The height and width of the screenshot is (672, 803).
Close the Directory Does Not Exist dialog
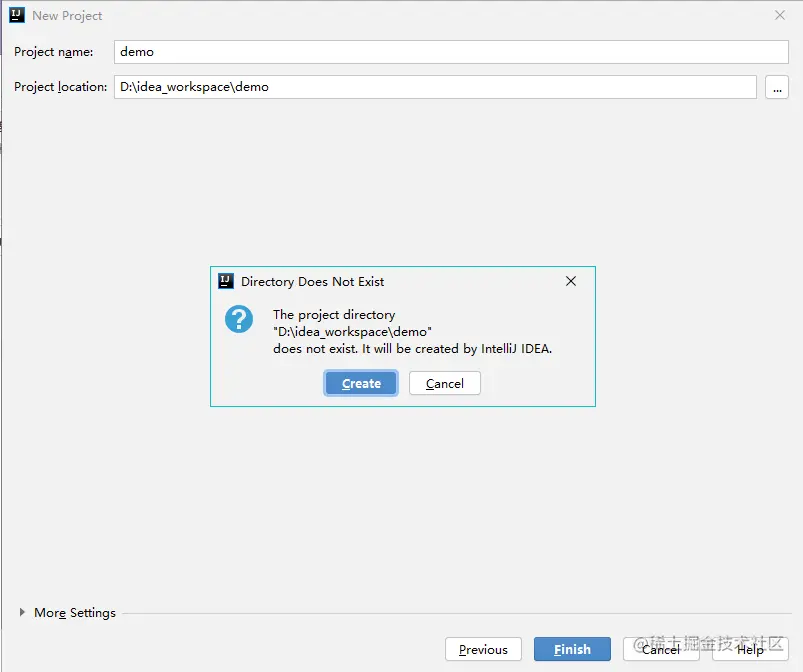tap(571, 281)
